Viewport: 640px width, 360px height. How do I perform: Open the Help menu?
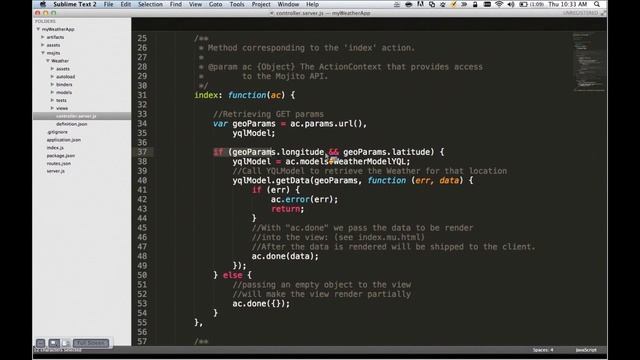pyautogui.click(x=312, y=4)
